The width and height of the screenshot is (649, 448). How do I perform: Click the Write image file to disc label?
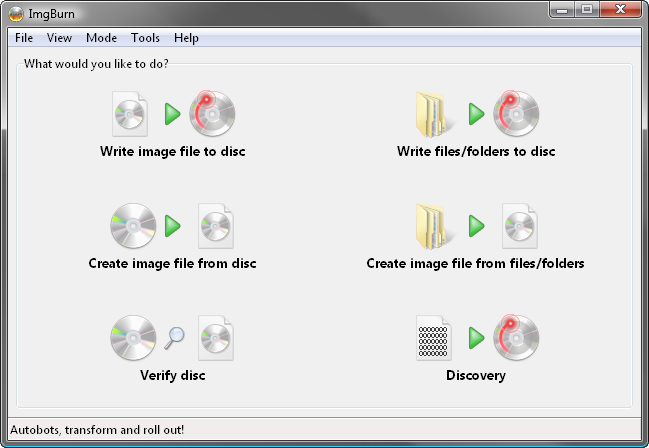click(173, 152)
